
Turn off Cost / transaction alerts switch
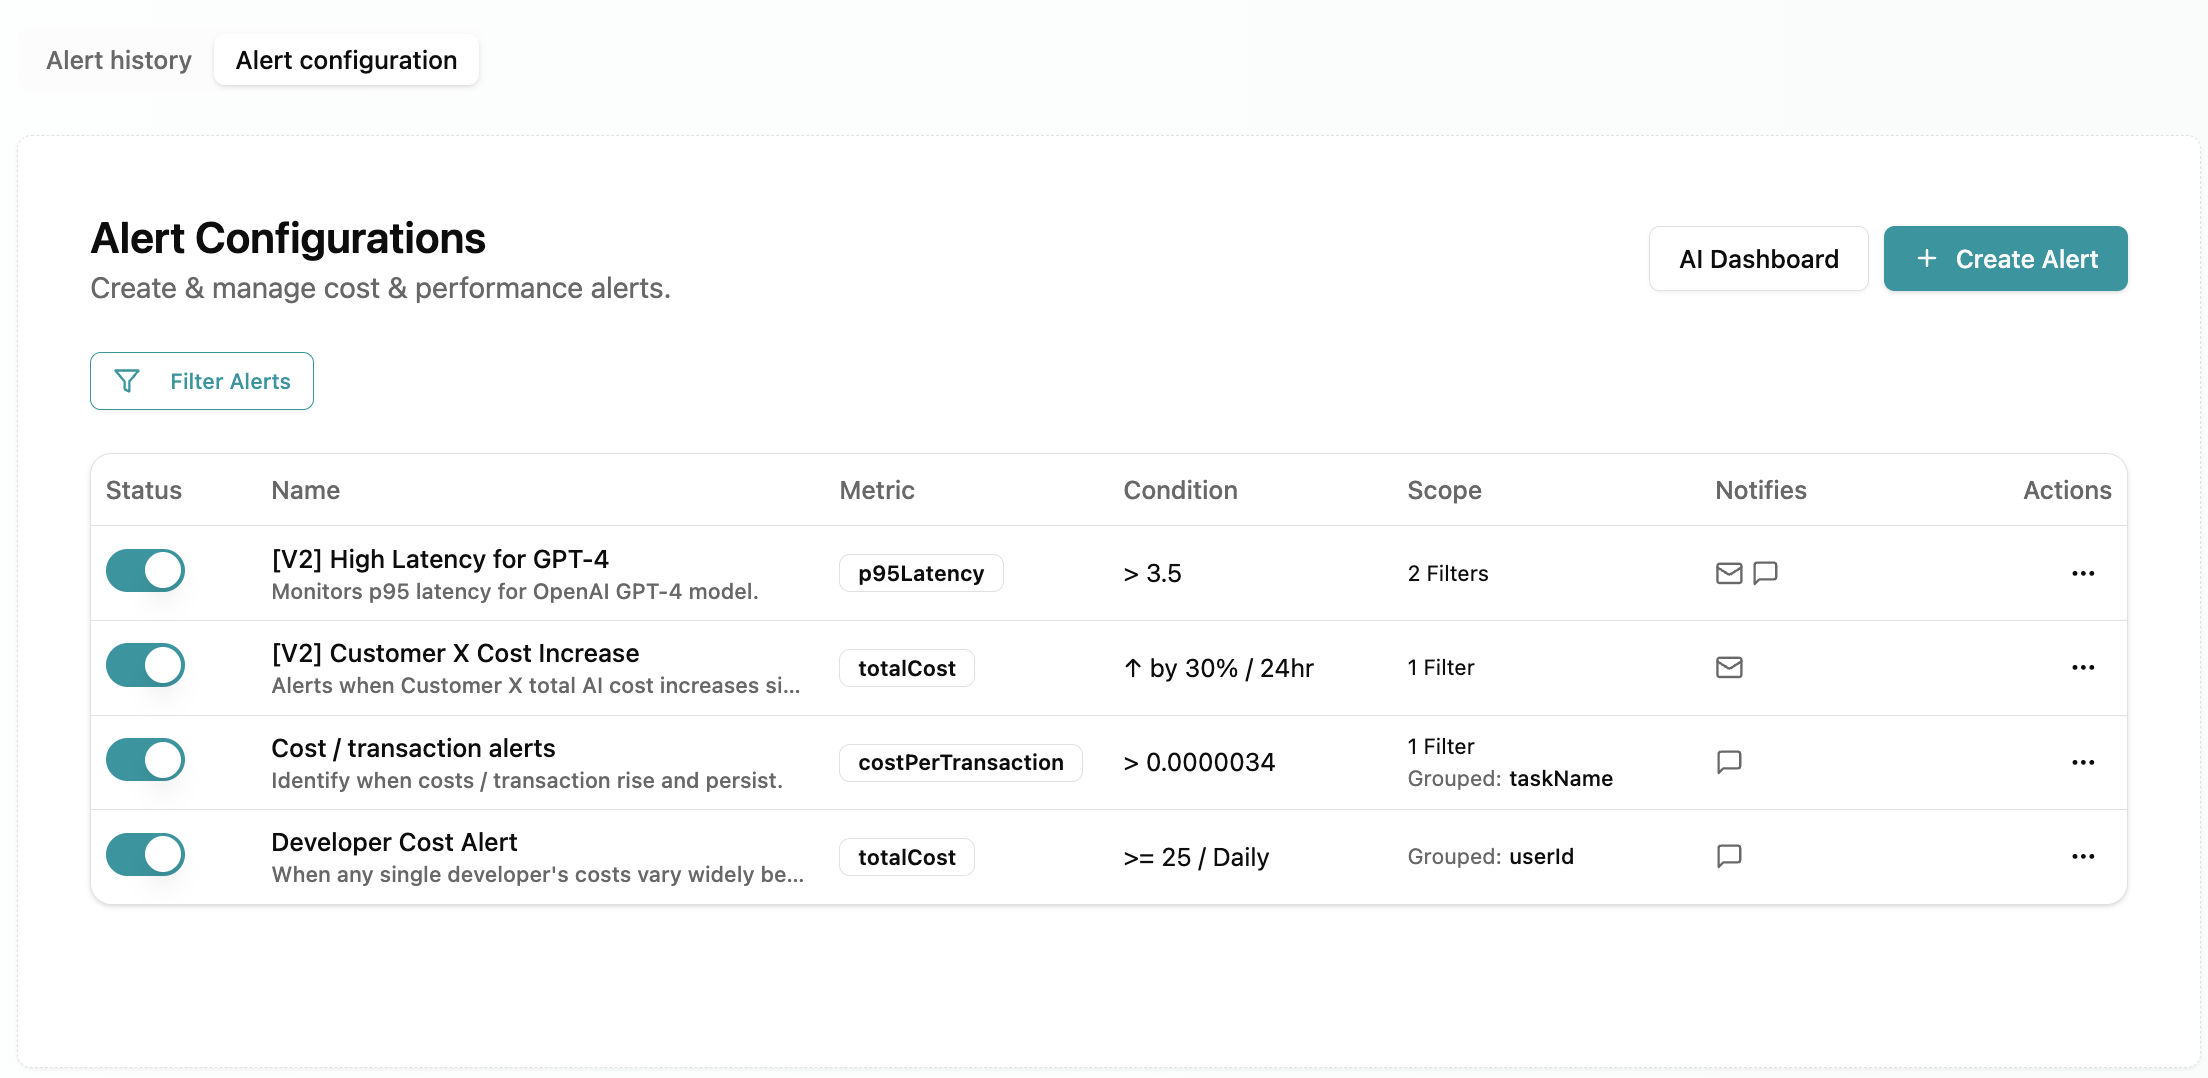pyautogui.click(x=146, y=760)
